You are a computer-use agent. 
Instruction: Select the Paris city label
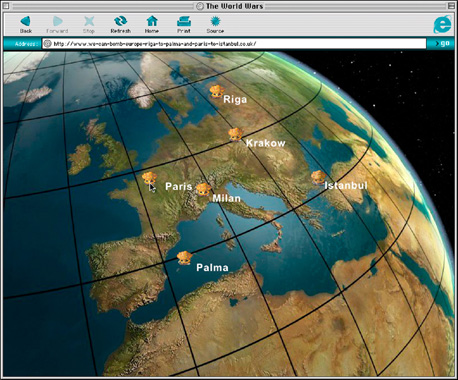(x=179, y=186)
